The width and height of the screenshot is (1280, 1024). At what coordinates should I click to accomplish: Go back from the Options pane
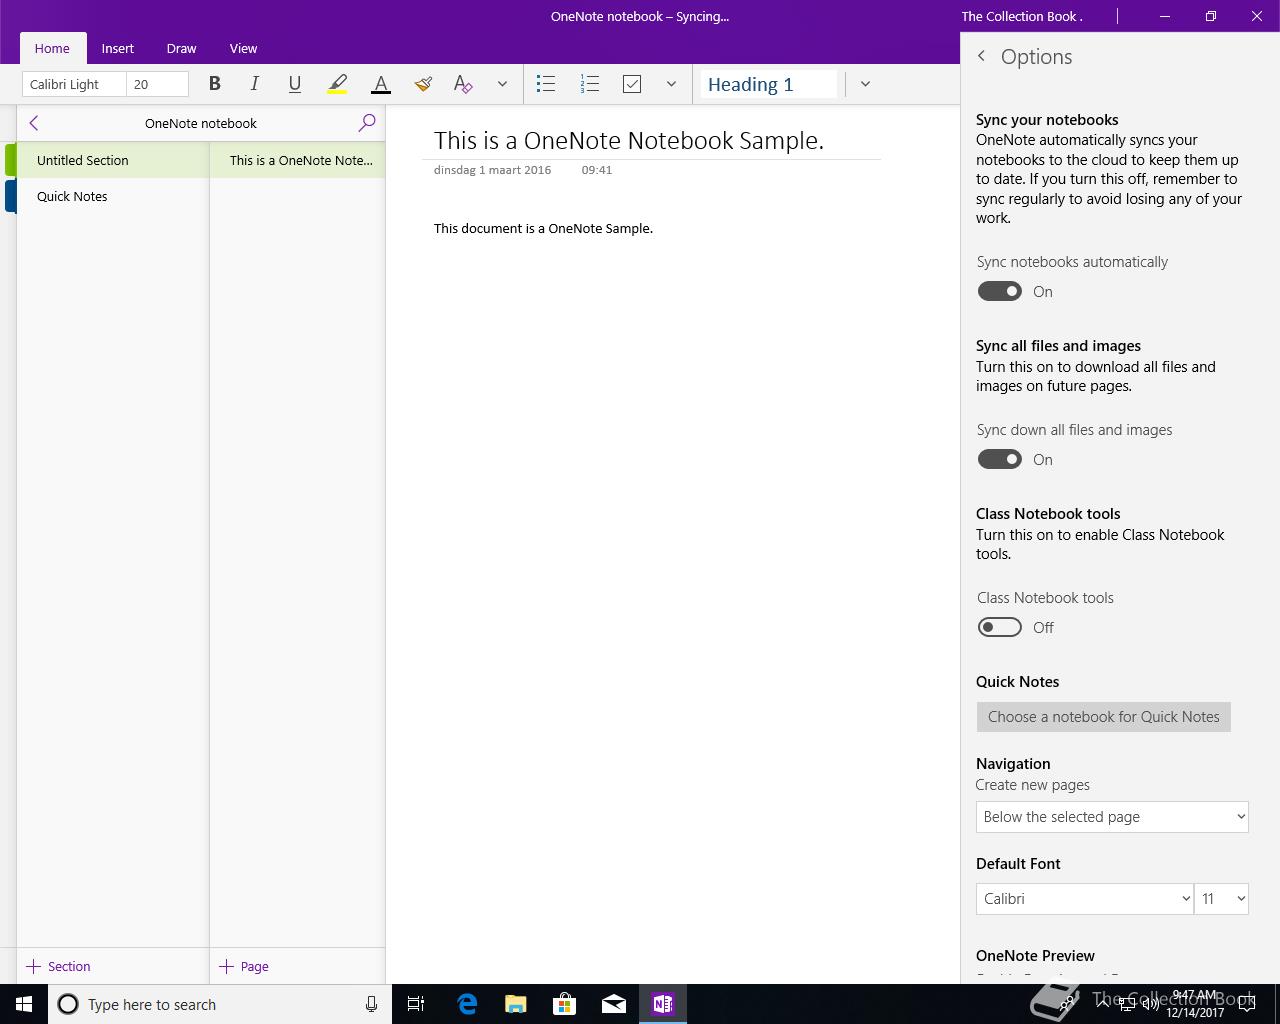click(982, 57)
